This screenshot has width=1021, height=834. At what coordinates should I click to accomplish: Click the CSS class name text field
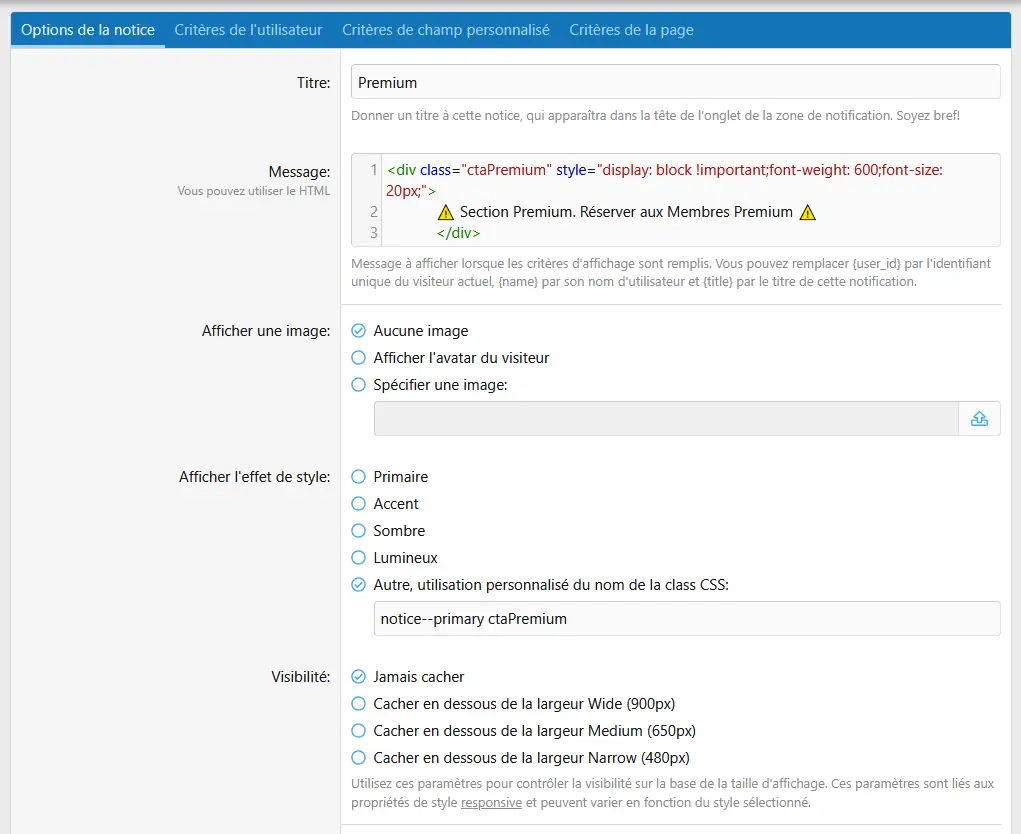pyautogui.click(x=686, y=619)
